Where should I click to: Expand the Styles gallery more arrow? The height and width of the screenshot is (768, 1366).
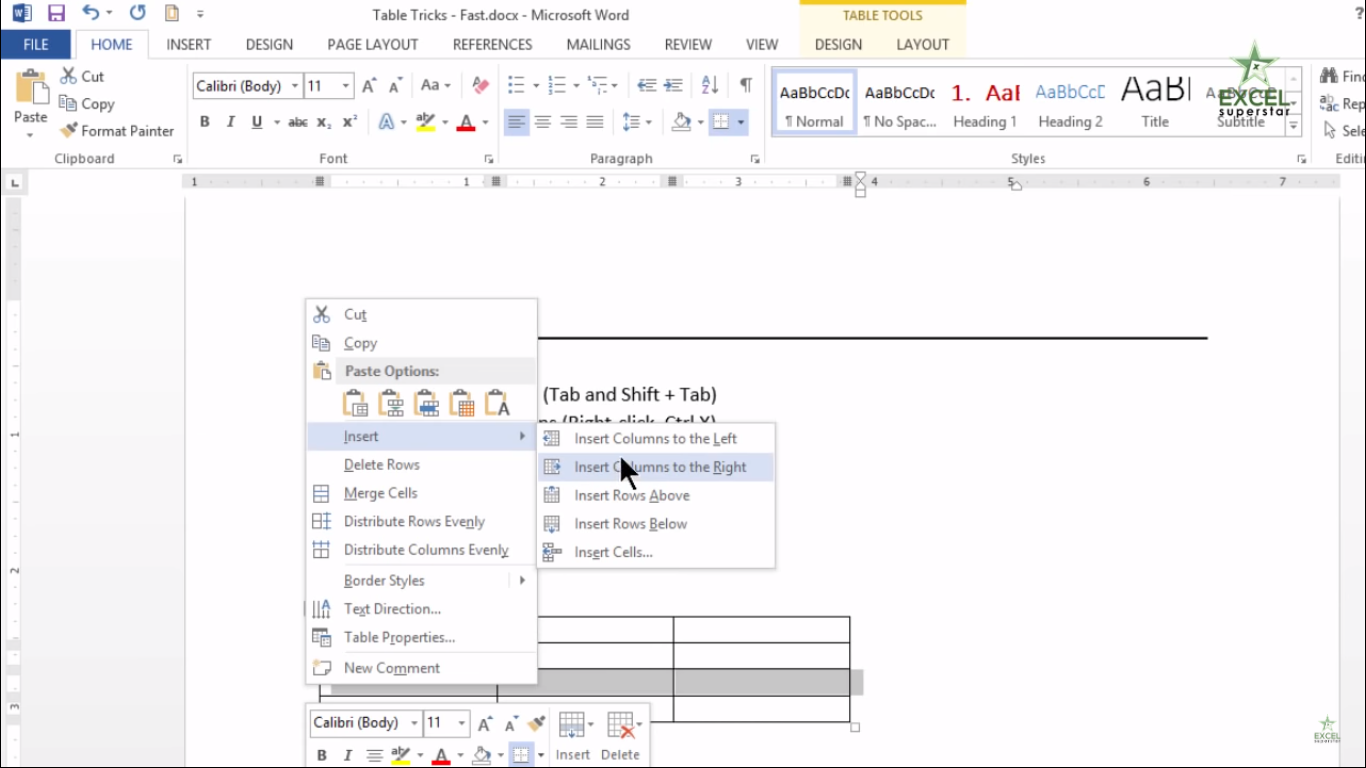pos(1293,127)
